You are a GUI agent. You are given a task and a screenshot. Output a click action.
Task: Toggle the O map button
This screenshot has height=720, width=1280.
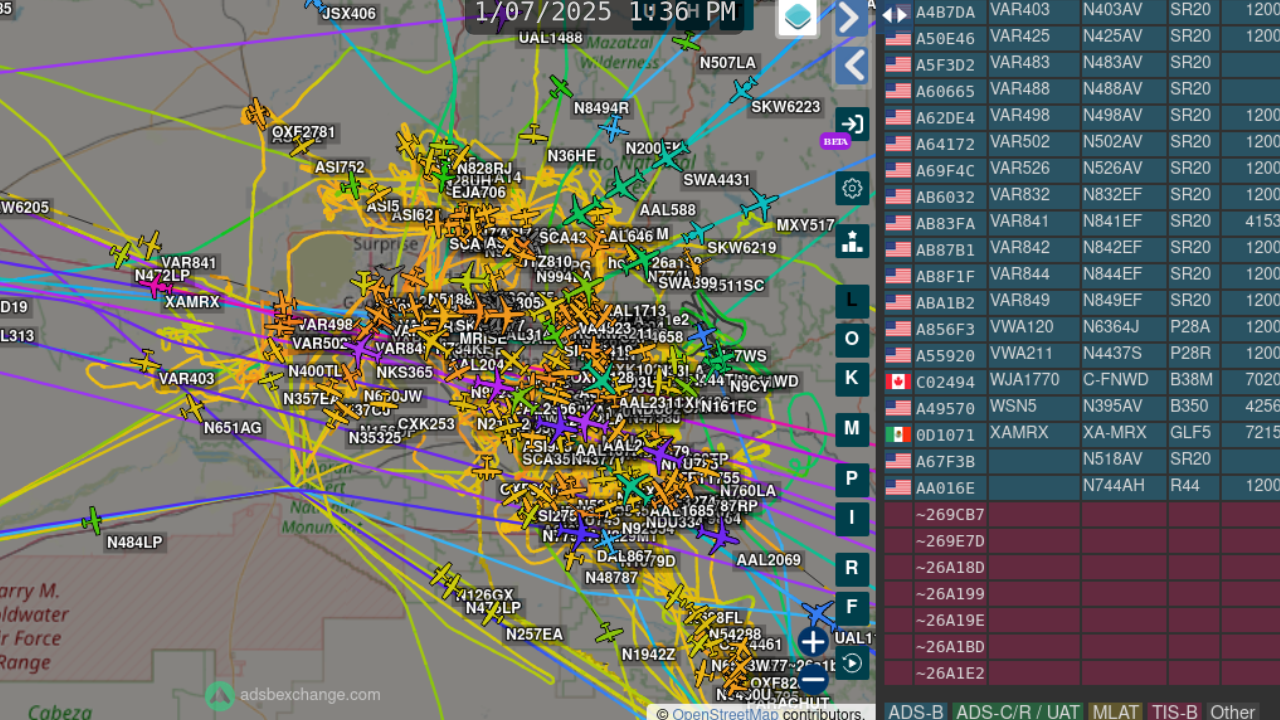click(852, 339)
